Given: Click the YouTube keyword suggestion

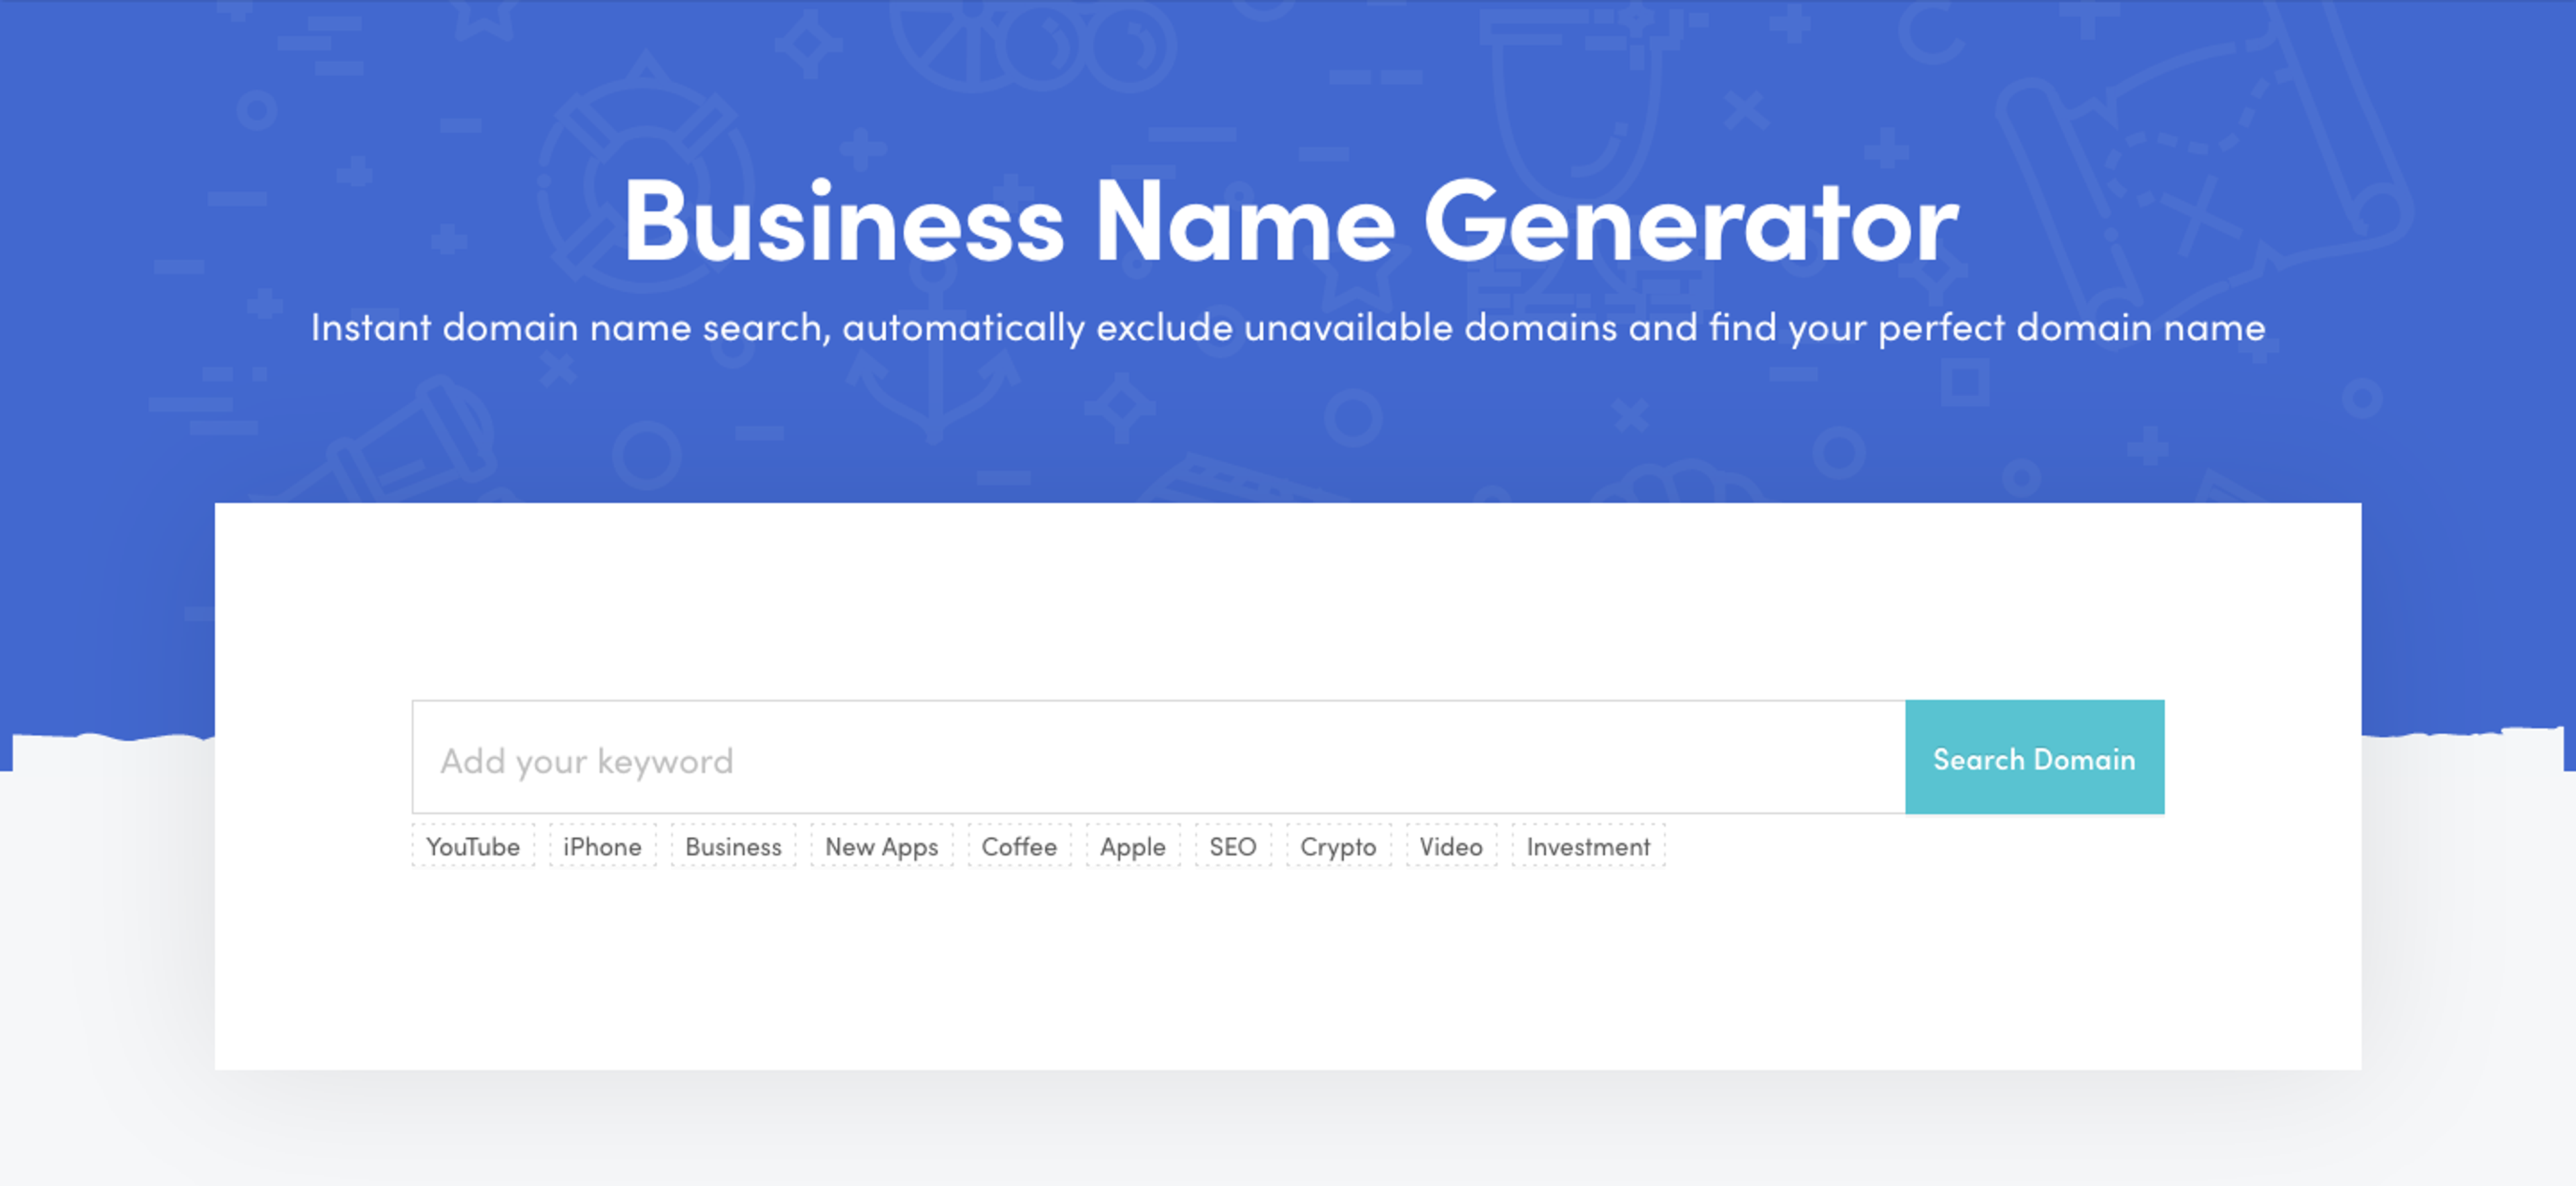Looking at the screenshot, I should tap(472, 846).
